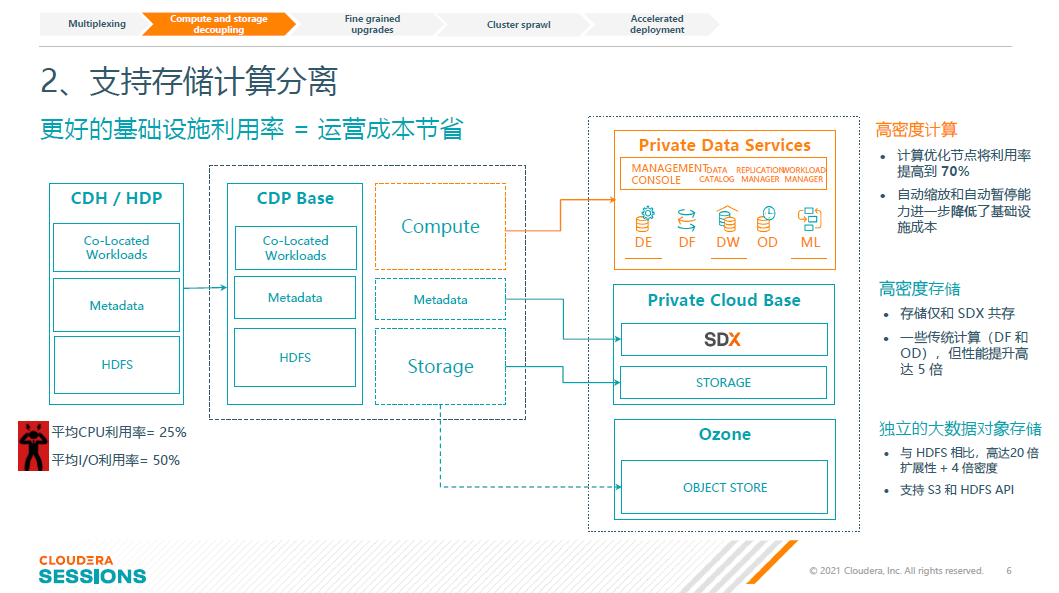Switch to Cluster sprawl tab
The image size is (1059, 593).
tap(519, 24)
